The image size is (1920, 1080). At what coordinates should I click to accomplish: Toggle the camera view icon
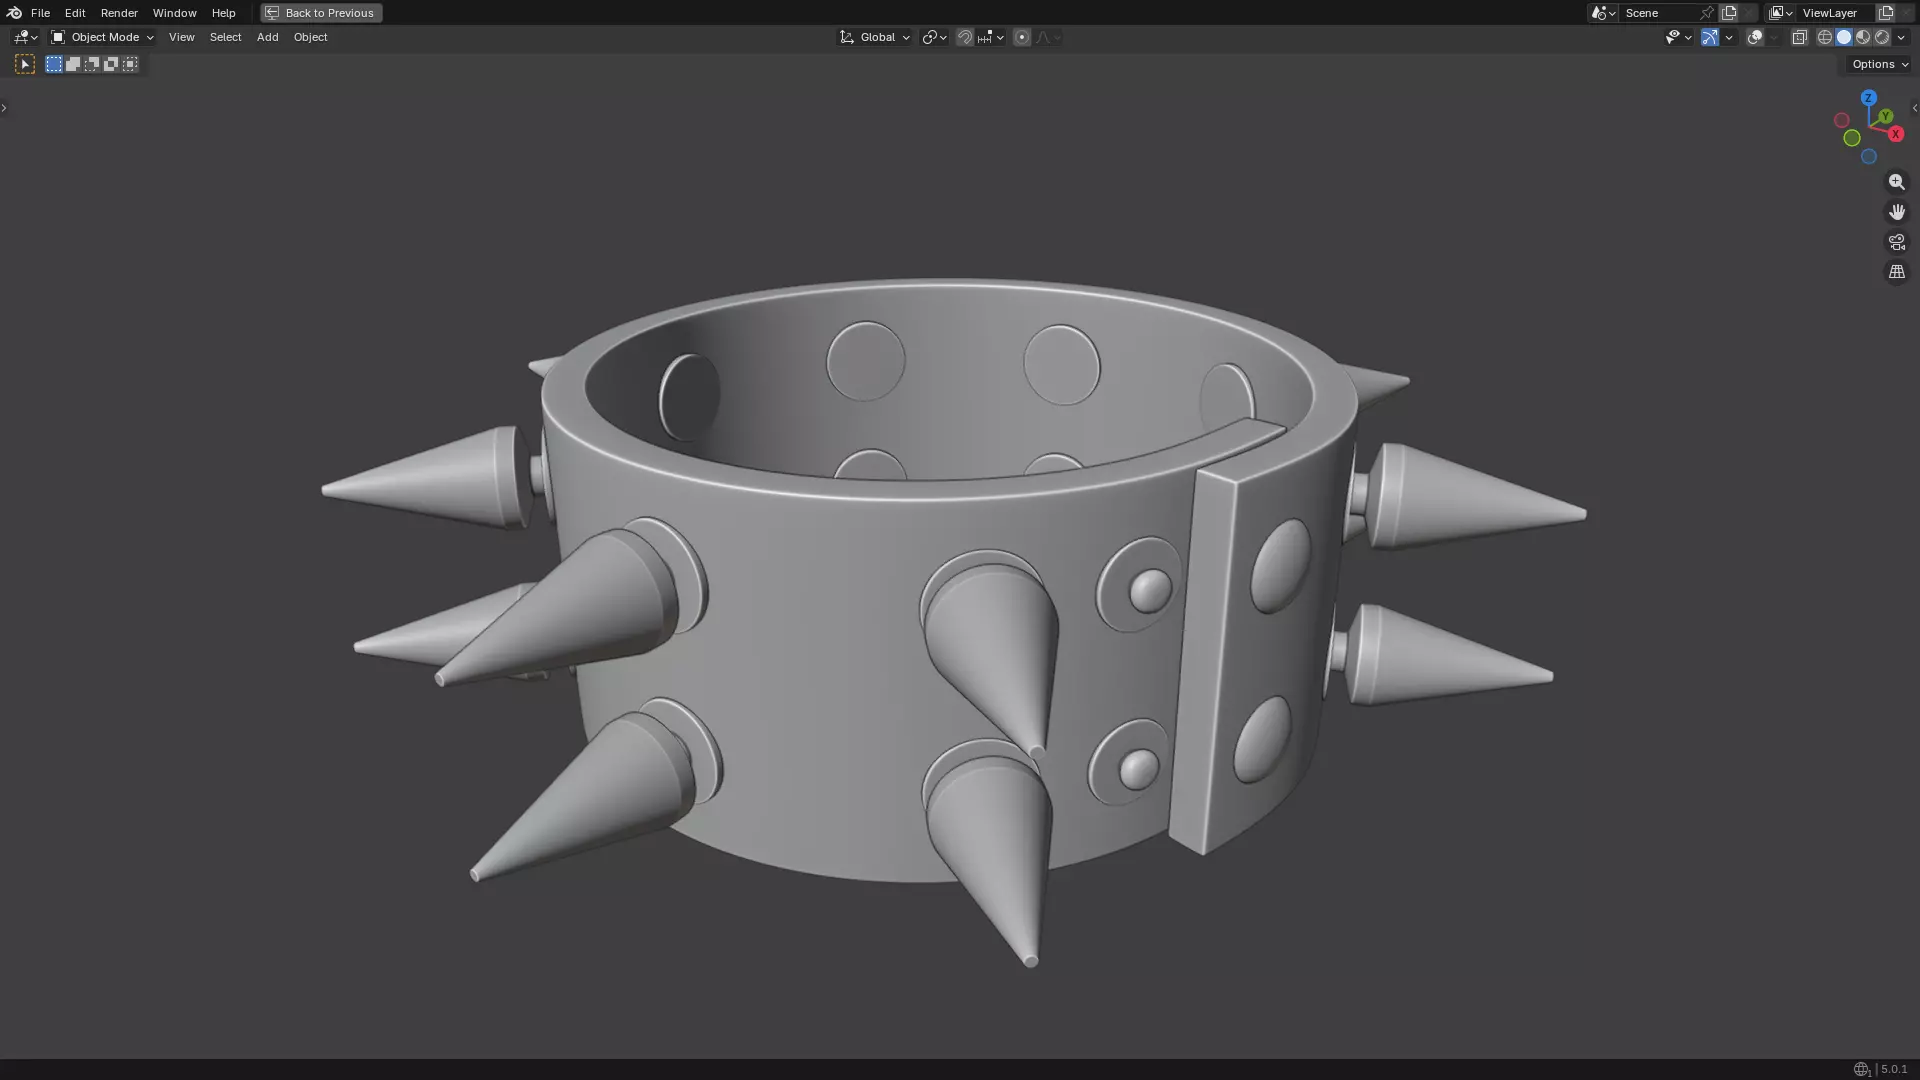1896,242
